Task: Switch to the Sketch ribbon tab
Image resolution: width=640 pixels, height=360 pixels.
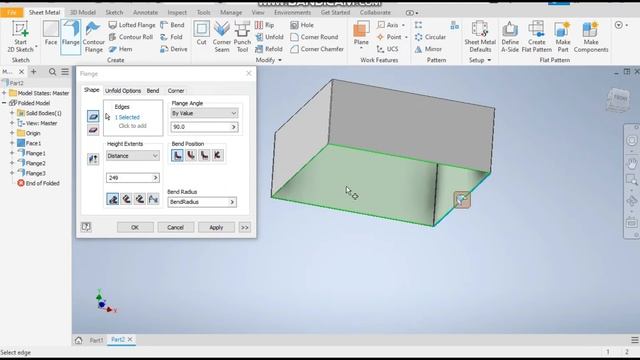Action: 114,13
